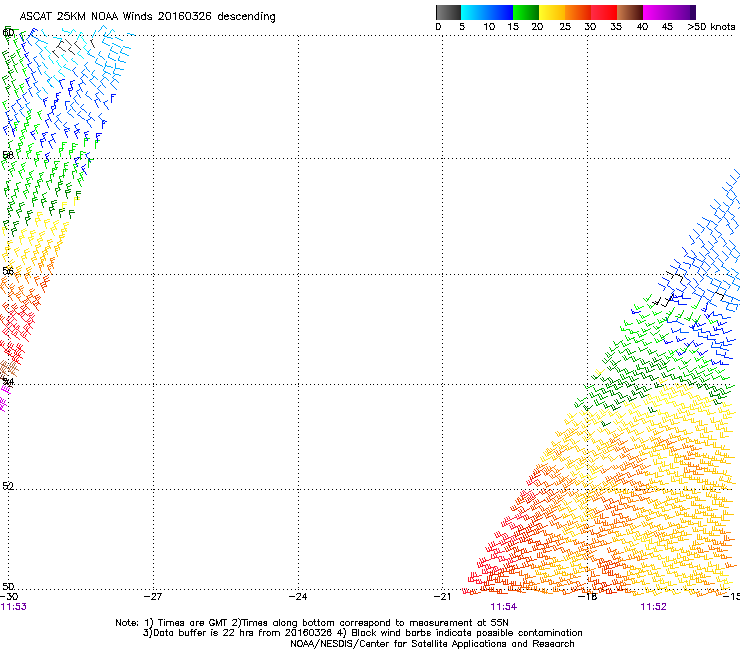This screenshot has width=740, height=650.
Task: Click the '11:52' swath time label
Action: tap(653, 607)
